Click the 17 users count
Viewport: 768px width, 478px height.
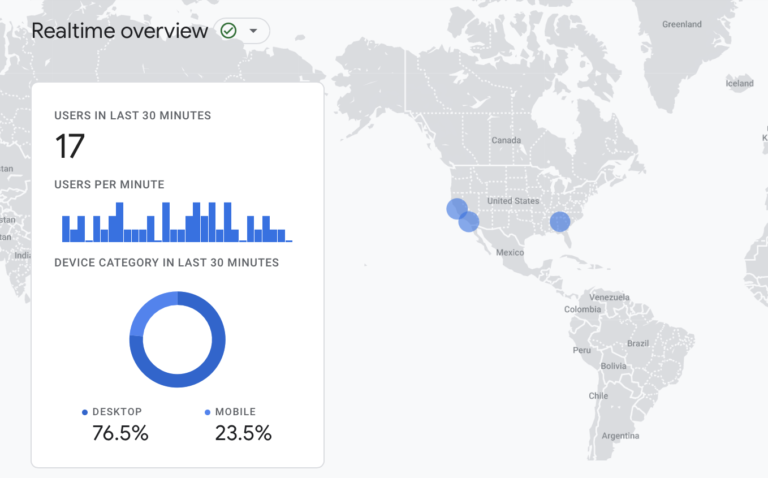point(70,147)
